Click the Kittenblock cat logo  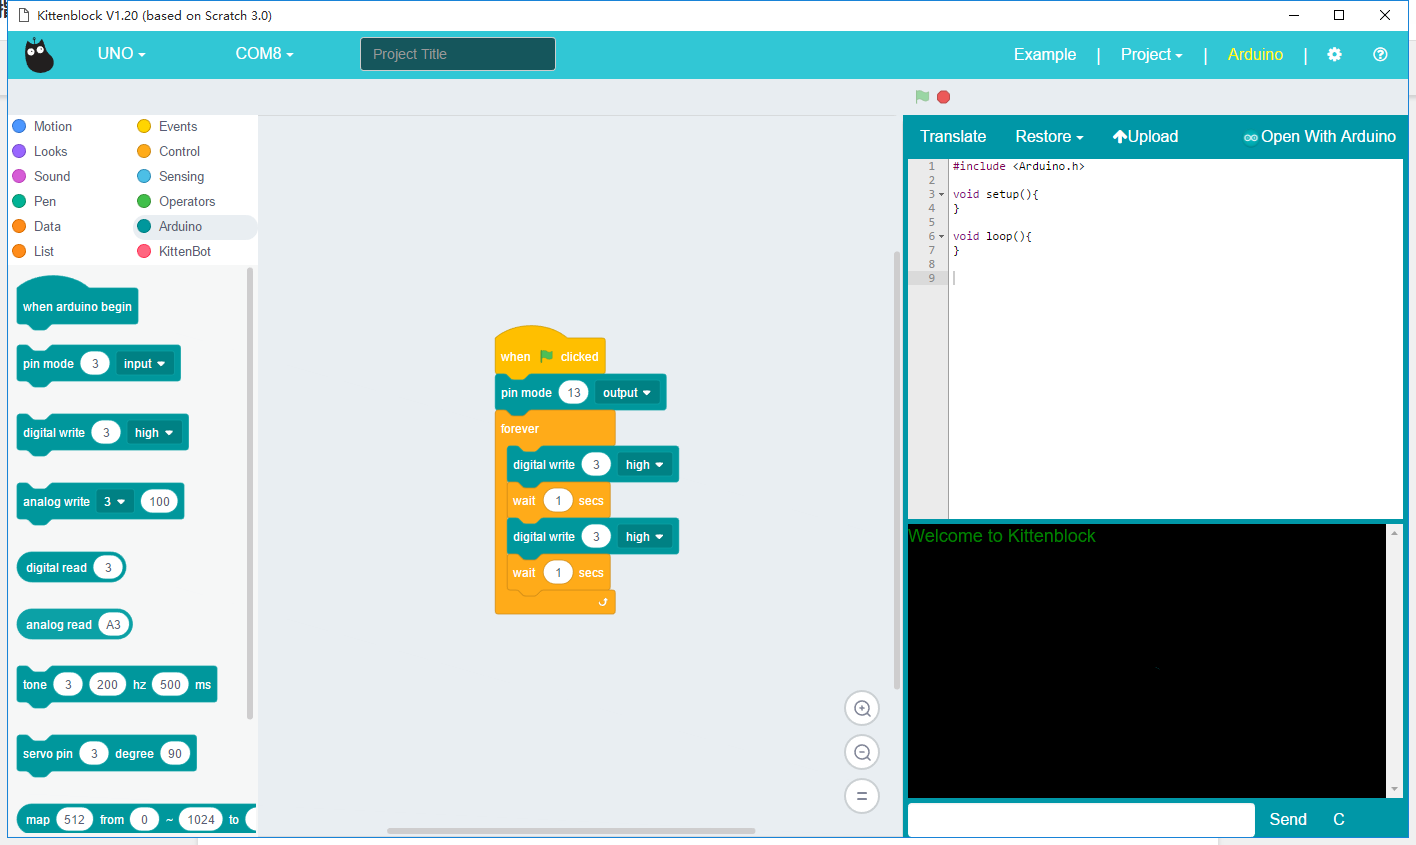click(39, 55)
